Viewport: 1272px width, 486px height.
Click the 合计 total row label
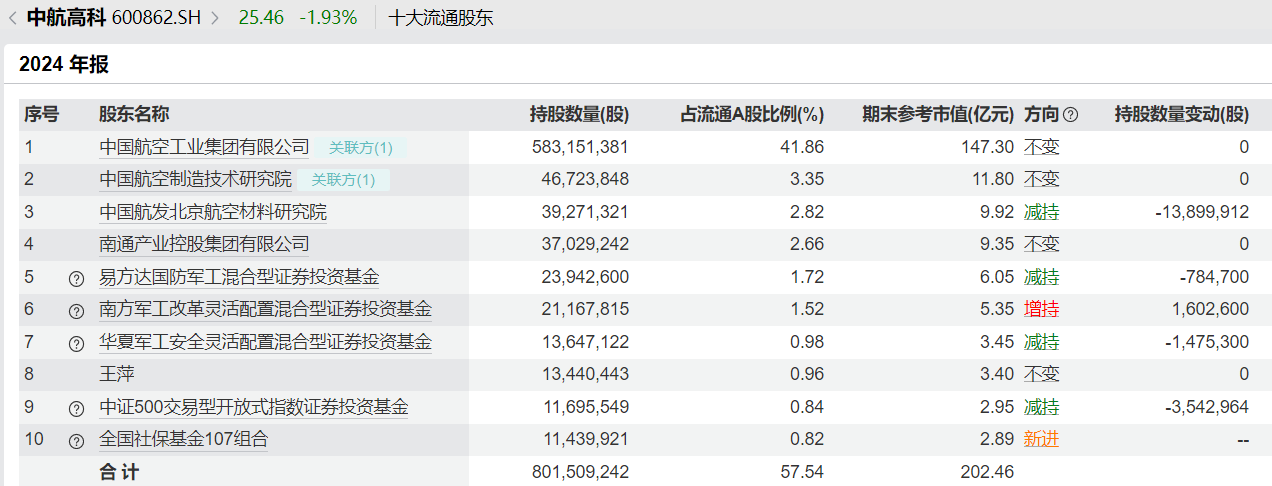119,471
